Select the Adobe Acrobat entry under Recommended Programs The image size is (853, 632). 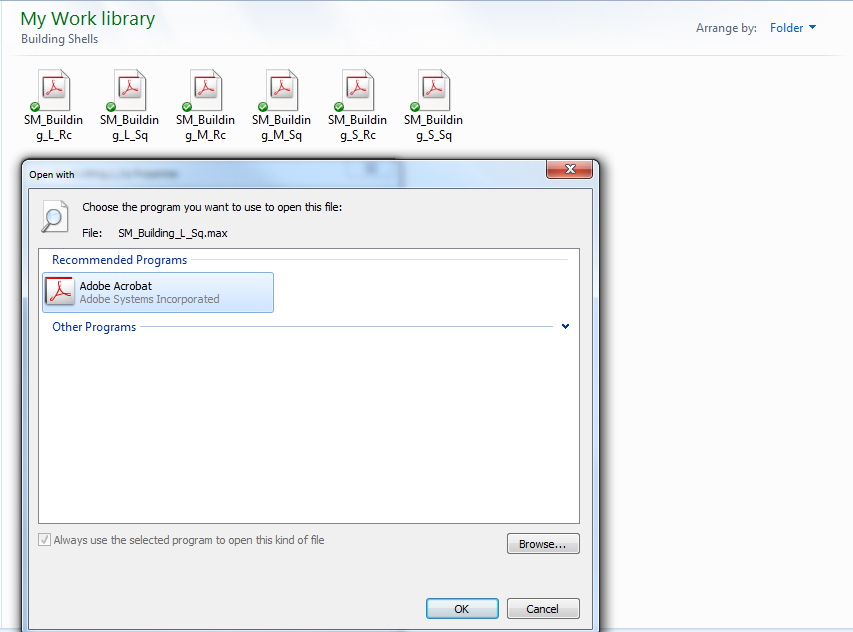(157, 291)
